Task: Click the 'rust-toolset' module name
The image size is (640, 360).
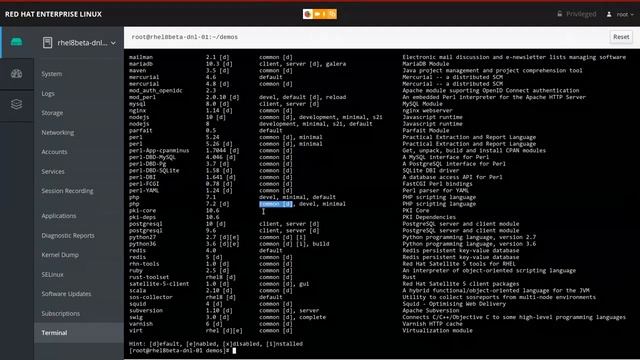Action: pyautogui.click(x=149, y=277)
